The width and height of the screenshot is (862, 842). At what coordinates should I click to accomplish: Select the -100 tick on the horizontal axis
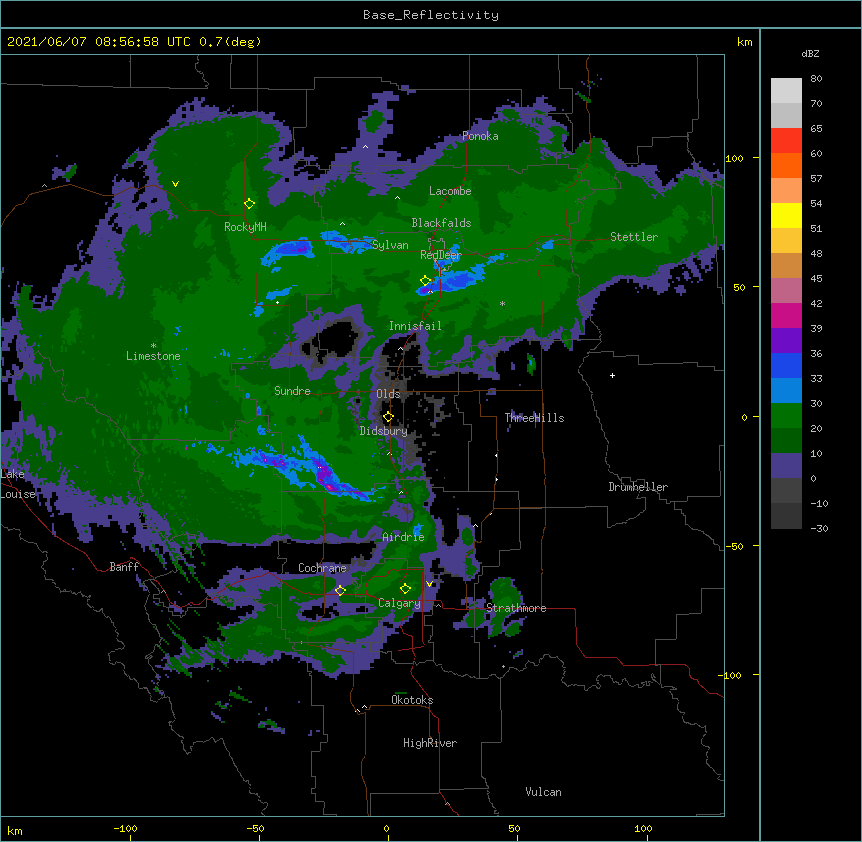(125, 828)
